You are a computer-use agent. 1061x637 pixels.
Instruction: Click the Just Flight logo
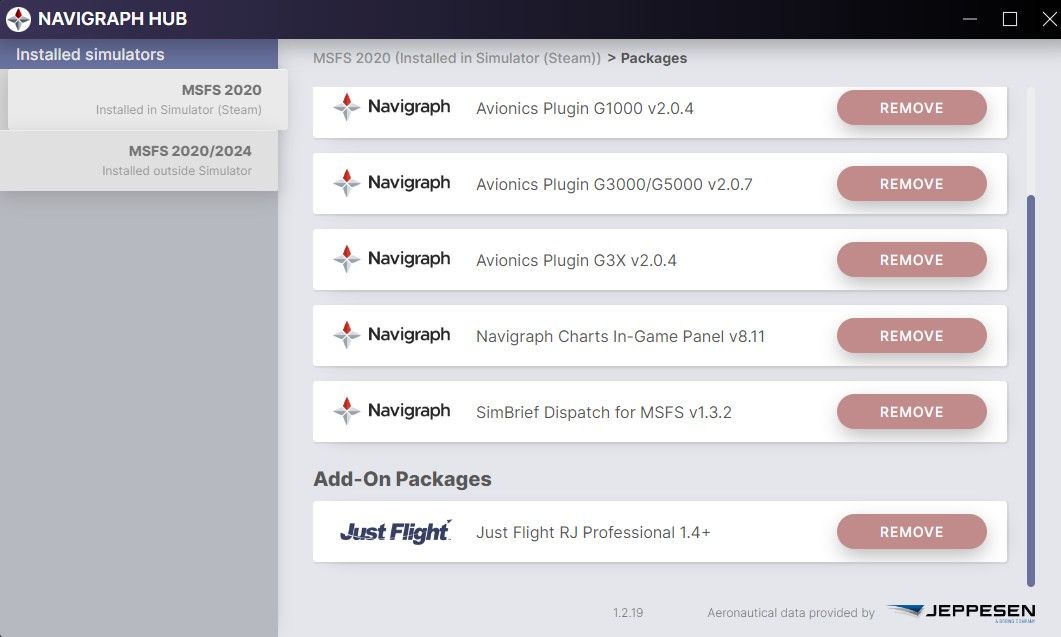point(395,532)
